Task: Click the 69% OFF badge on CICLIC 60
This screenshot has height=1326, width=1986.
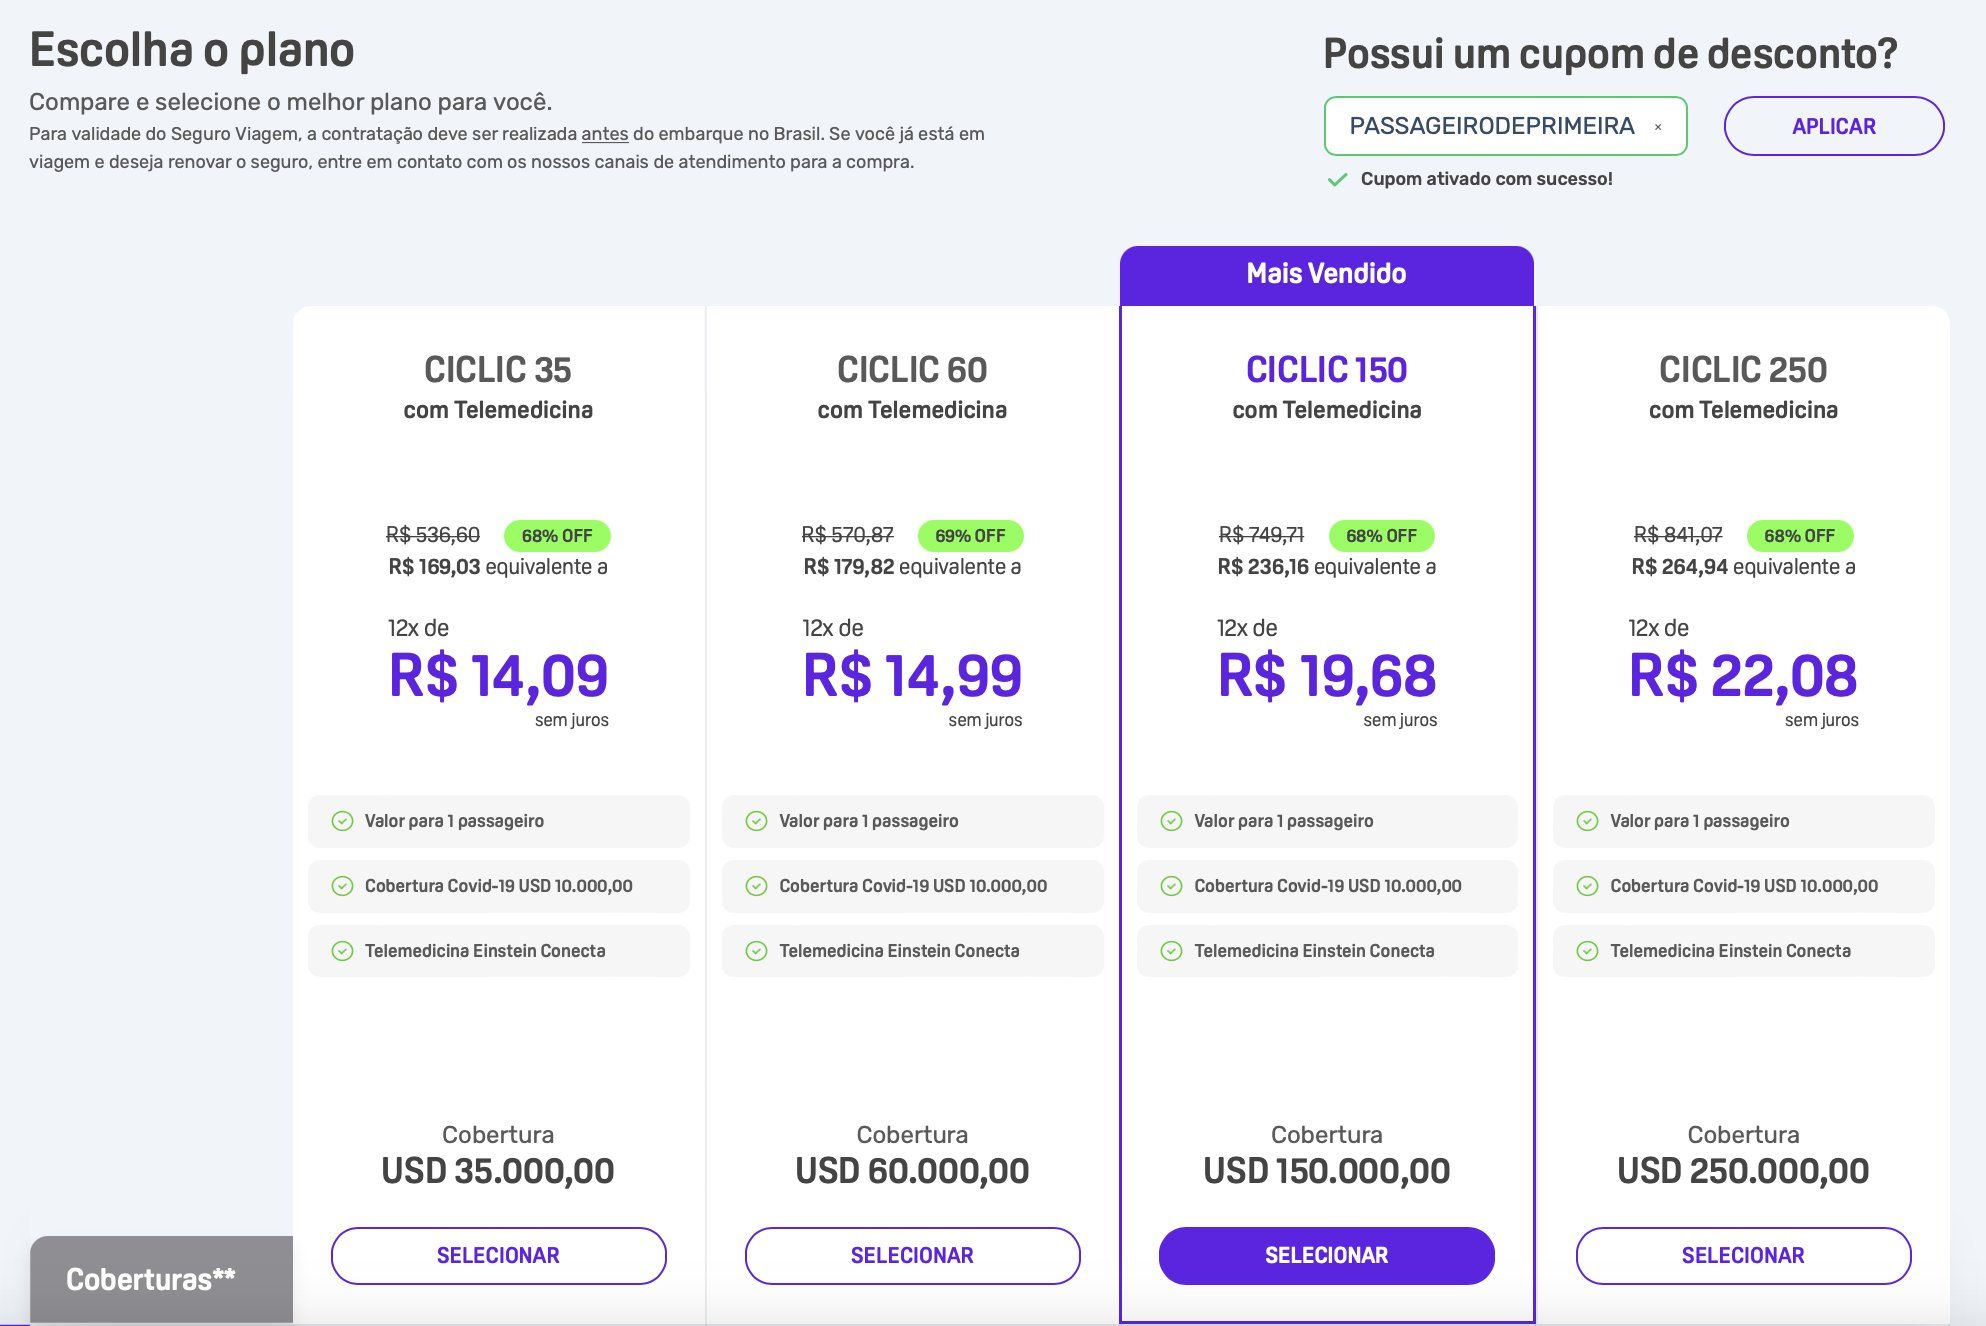Action: (970, 536)
